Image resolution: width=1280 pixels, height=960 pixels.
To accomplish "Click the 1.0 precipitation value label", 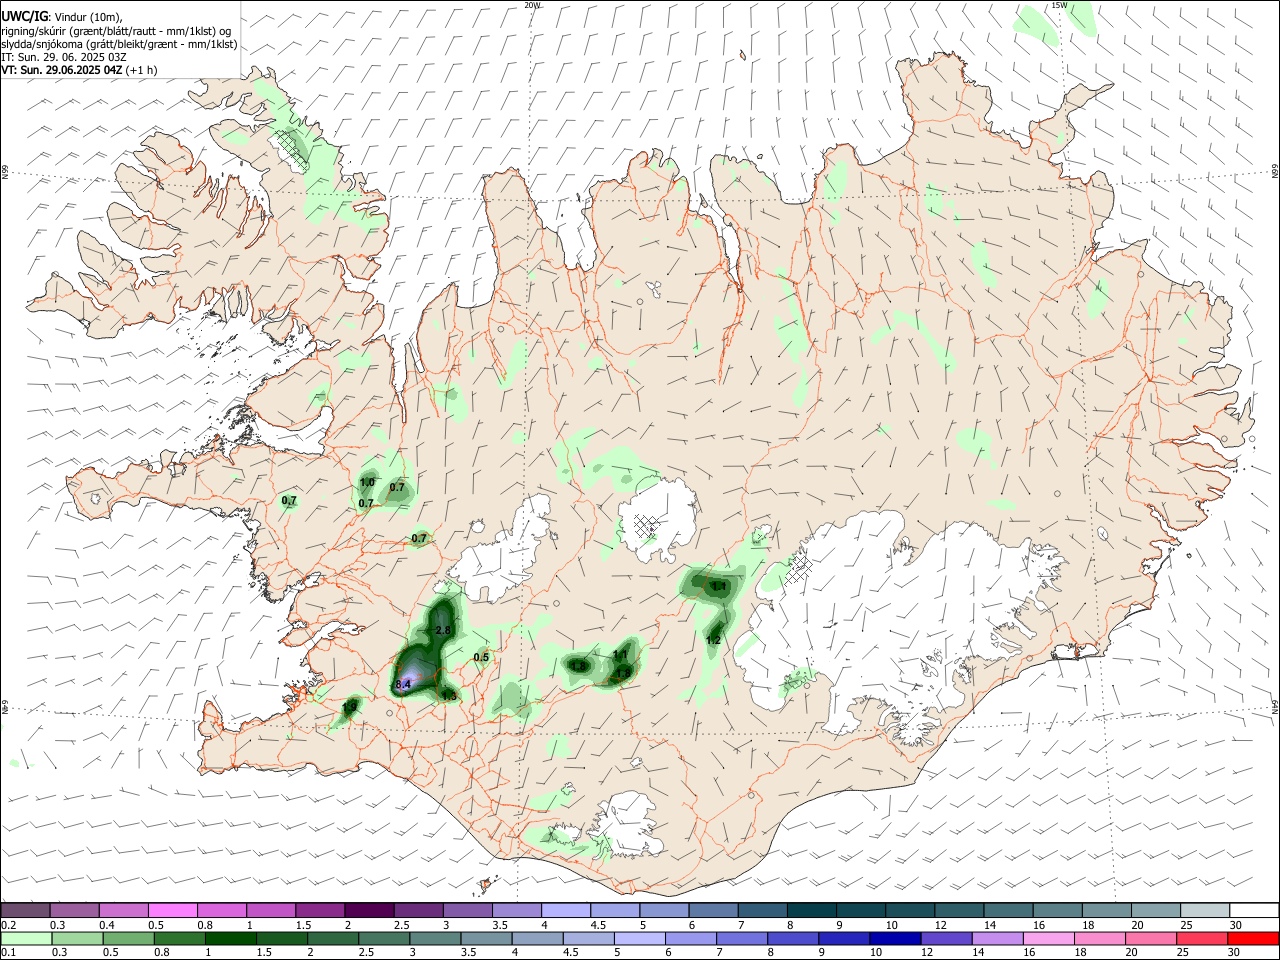I will click(367, 482).
